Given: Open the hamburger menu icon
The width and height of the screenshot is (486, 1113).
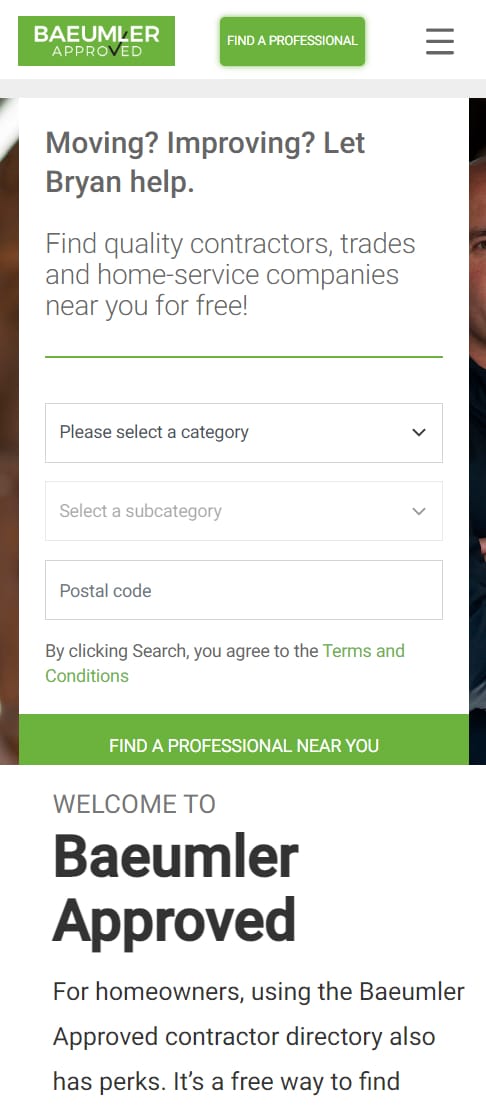Looking at the screenshot, I should (439, 41).
